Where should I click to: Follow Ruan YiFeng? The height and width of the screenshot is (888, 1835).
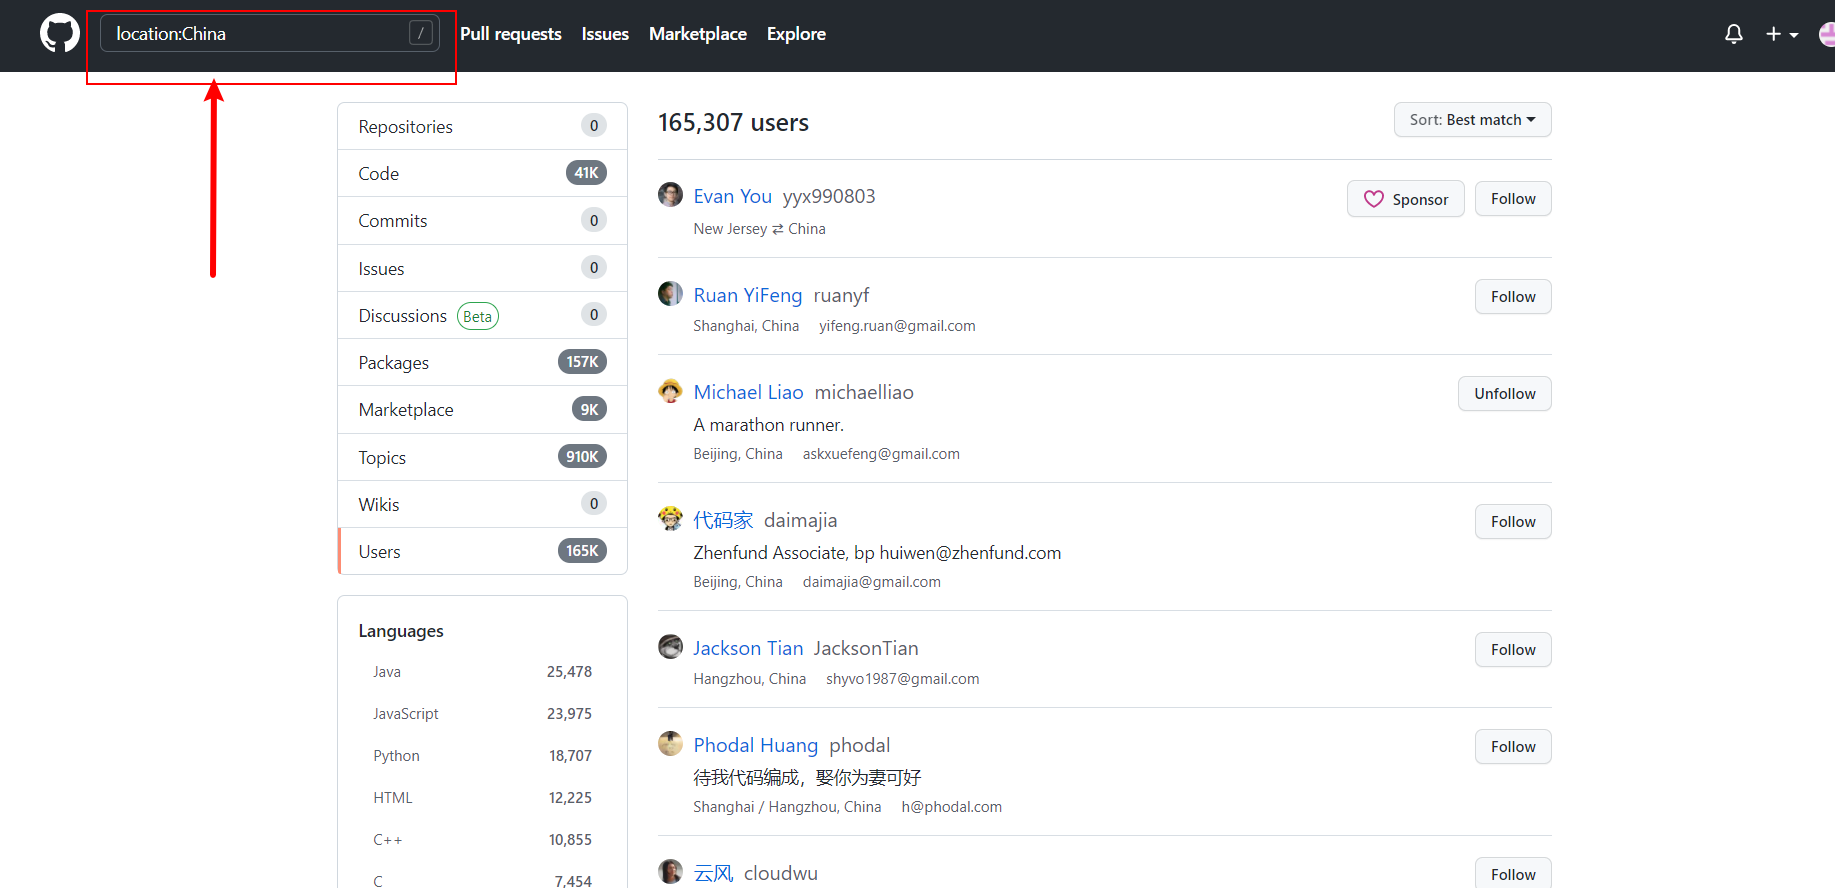pyautogui.click(x=1513, y=297)
